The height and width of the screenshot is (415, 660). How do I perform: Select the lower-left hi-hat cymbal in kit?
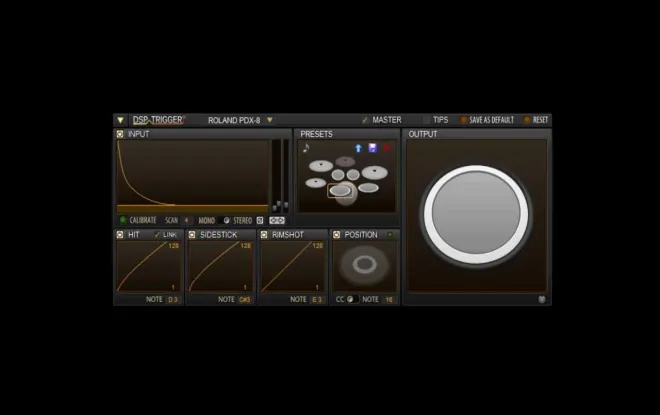tap(316, 183)
